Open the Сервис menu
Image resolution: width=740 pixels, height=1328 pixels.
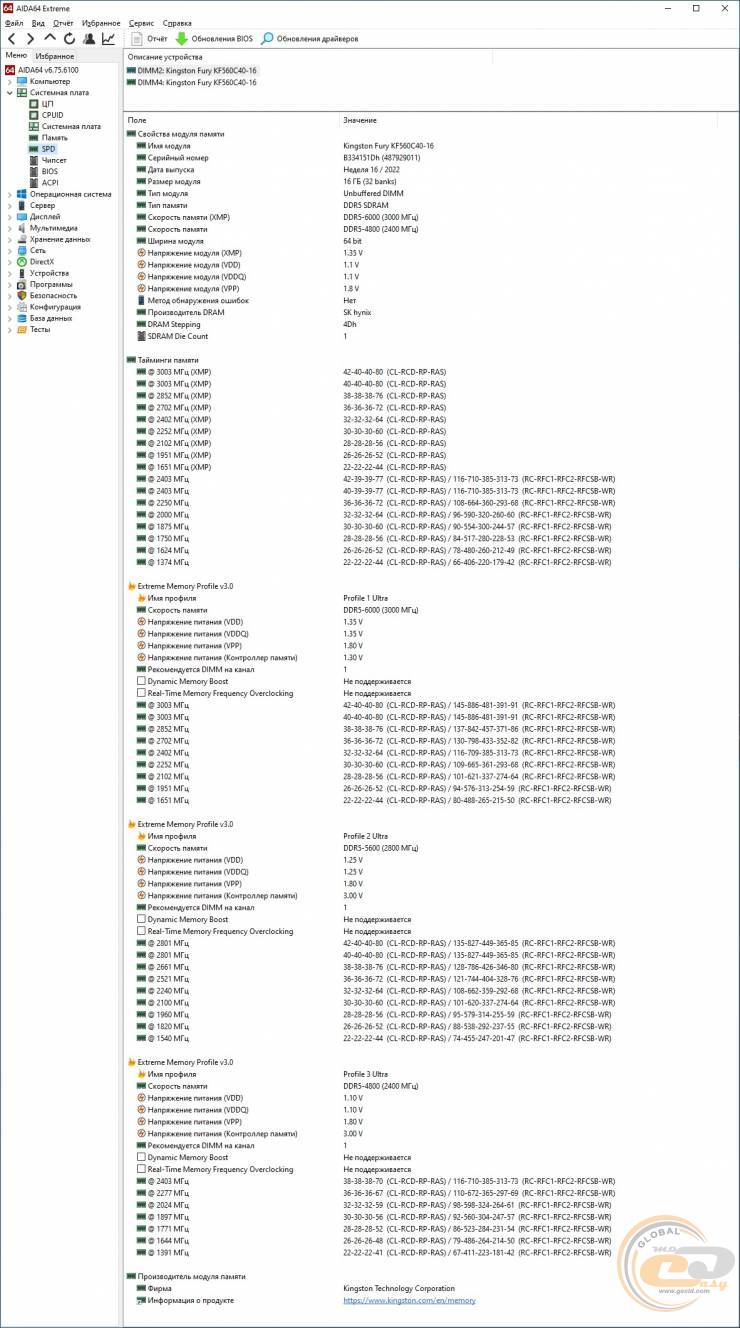(142, 22)
